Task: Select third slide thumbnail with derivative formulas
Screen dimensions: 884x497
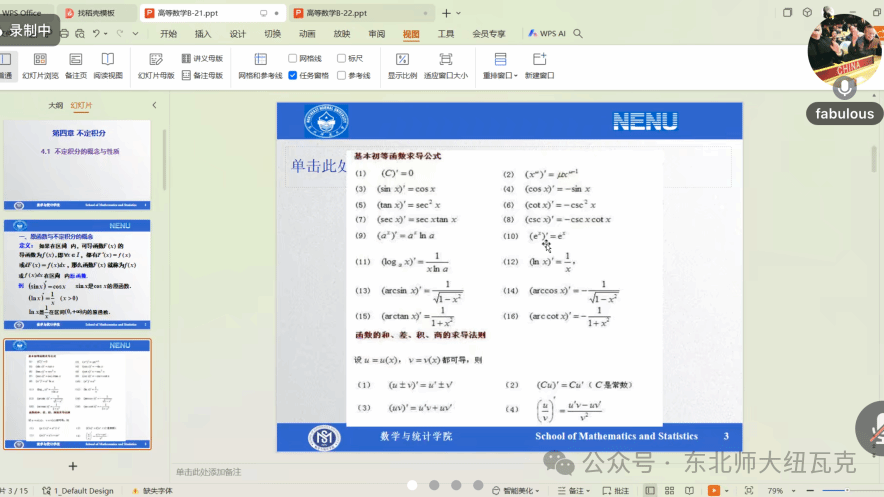Action: pyautogui.click(x=77, y=394)
